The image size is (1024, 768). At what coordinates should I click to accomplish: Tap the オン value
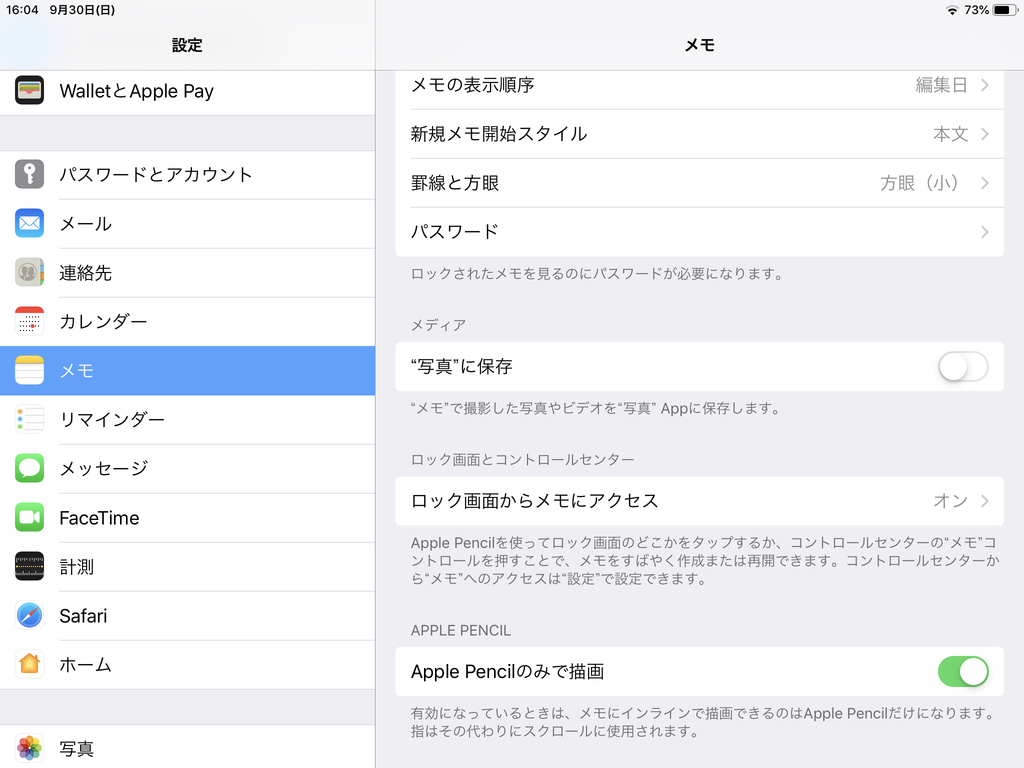(x=950, y=501)
